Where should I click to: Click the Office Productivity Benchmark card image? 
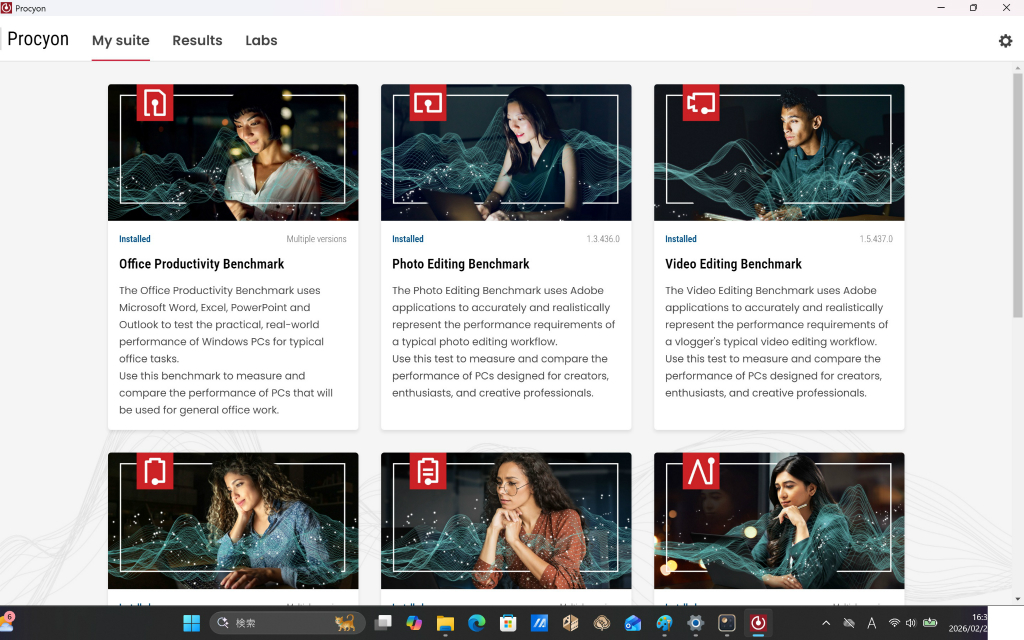pos(233,152)
